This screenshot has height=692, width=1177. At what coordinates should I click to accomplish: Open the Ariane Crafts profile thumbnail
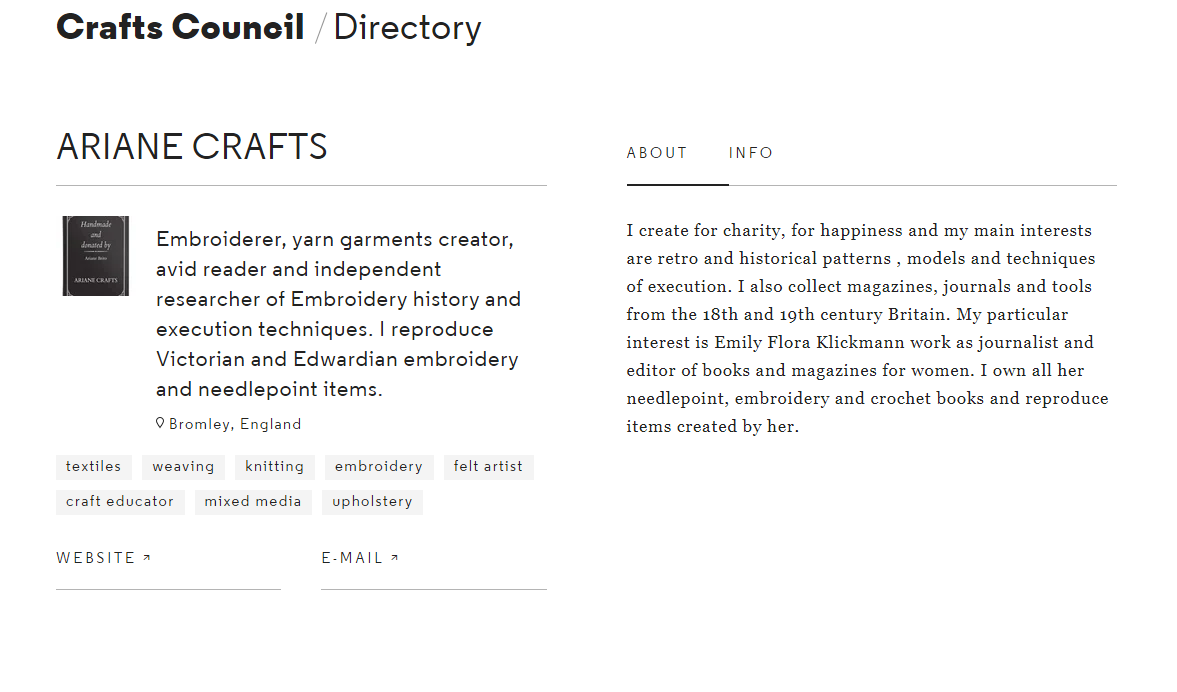point(95,256)
